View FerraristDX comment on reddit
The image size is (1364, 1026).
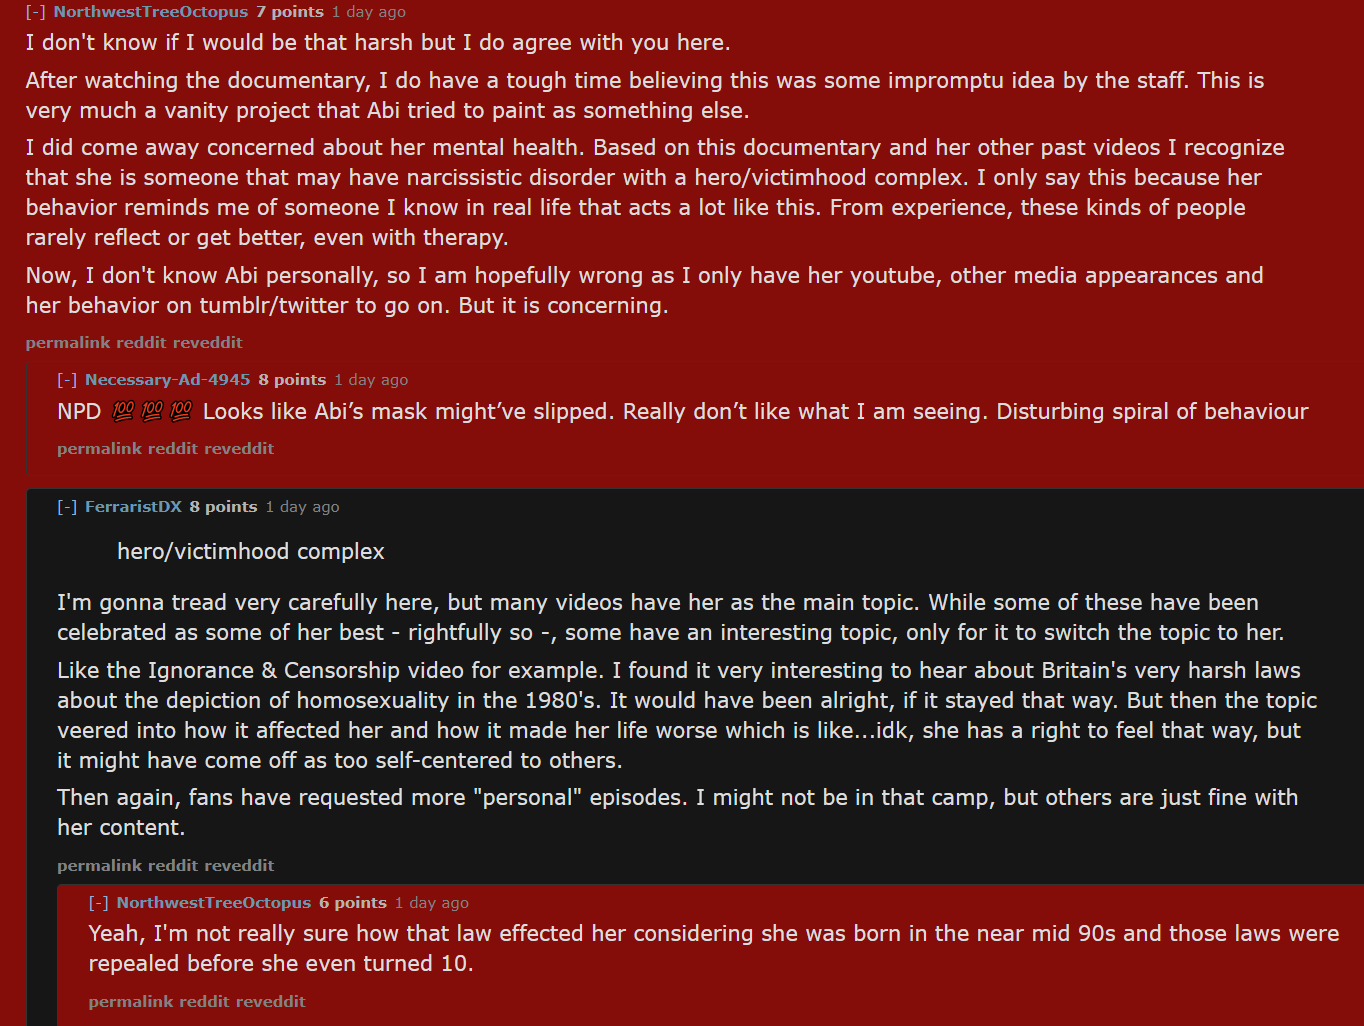tap(173, 866)
